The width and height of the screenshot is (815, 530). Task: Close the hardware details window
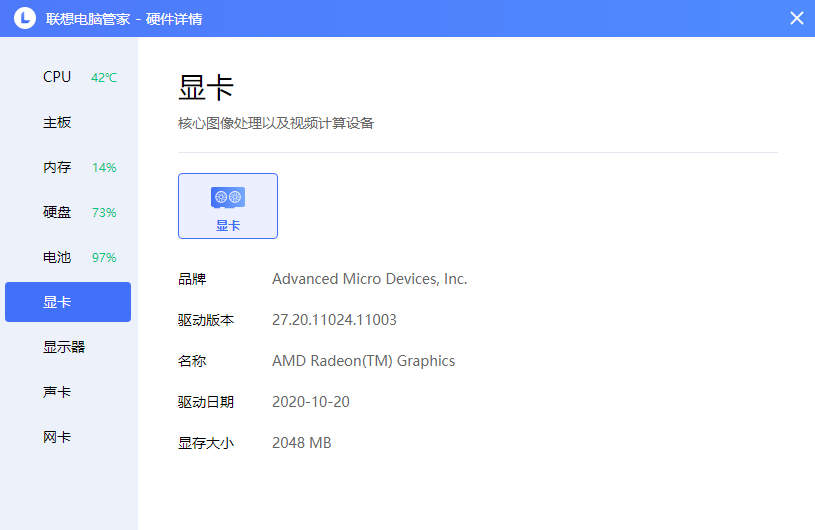point(796,18)
